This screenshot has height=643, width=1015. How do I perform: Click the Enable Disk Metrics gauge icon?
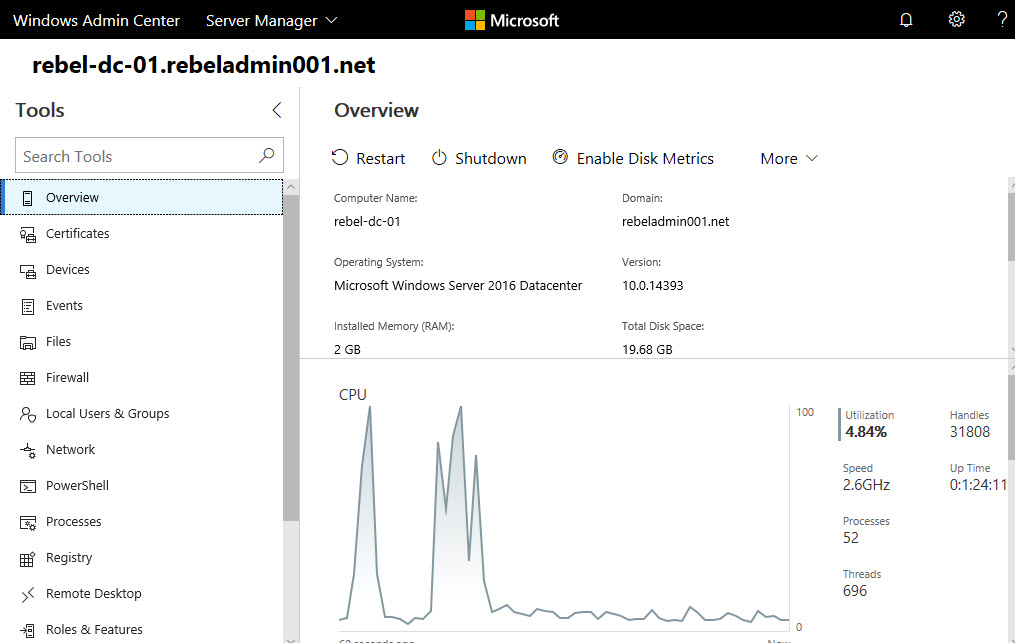tap(560, 157)
